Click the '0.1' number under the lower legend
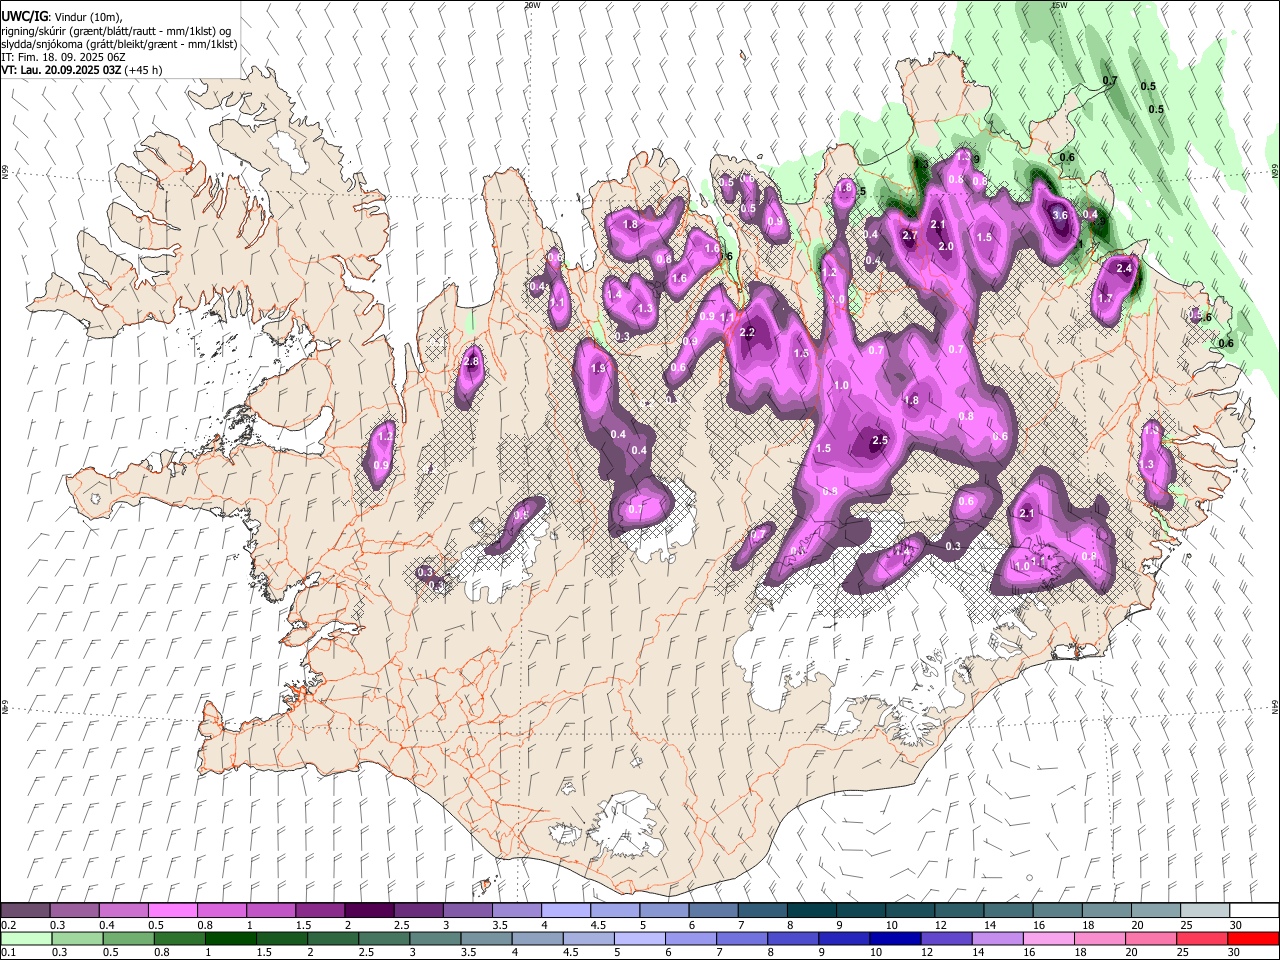The height and width of the screenshot is (960, 1280). (8, 952)
